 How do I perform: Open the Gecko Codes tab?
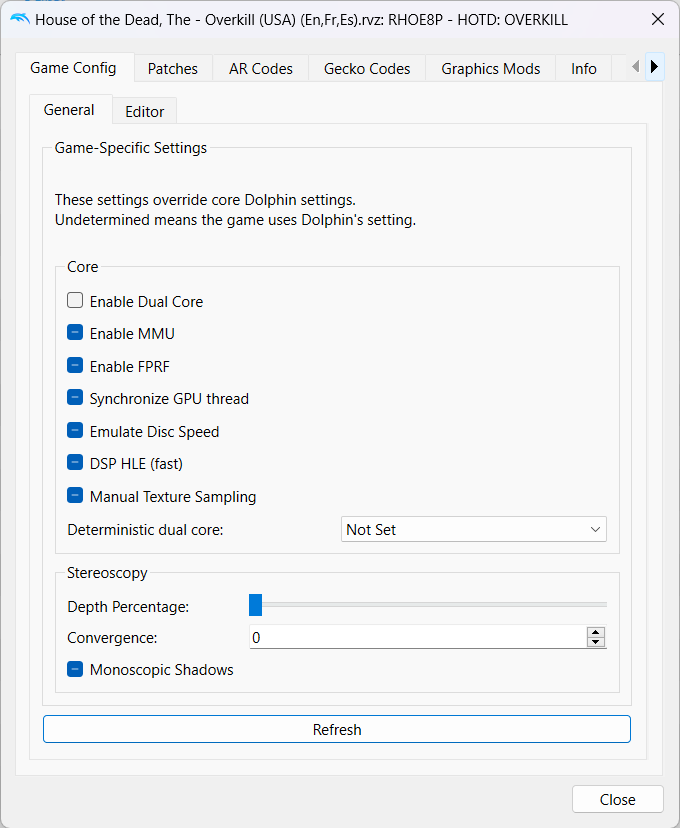point(367,69)
